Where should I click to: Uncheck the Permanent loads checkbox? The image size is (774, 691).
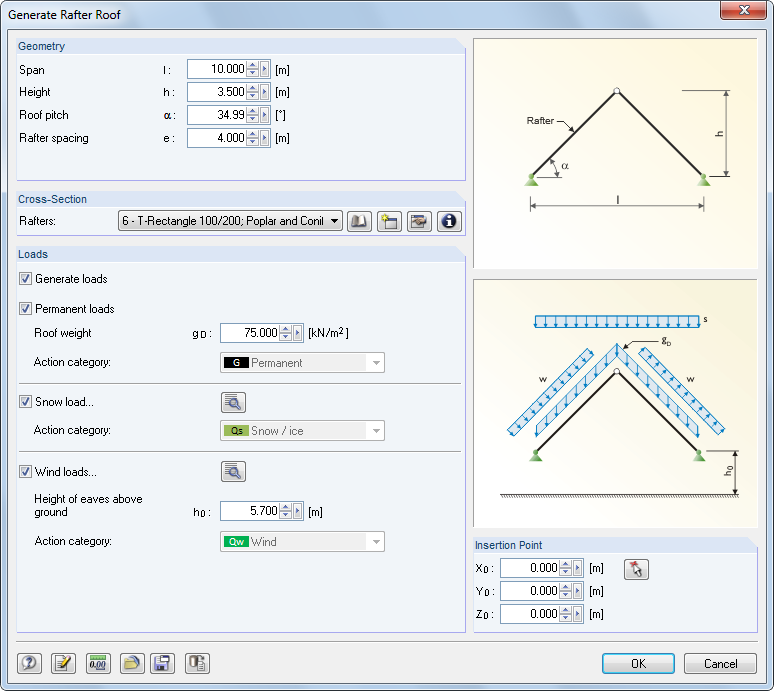(x=25, y=309)
